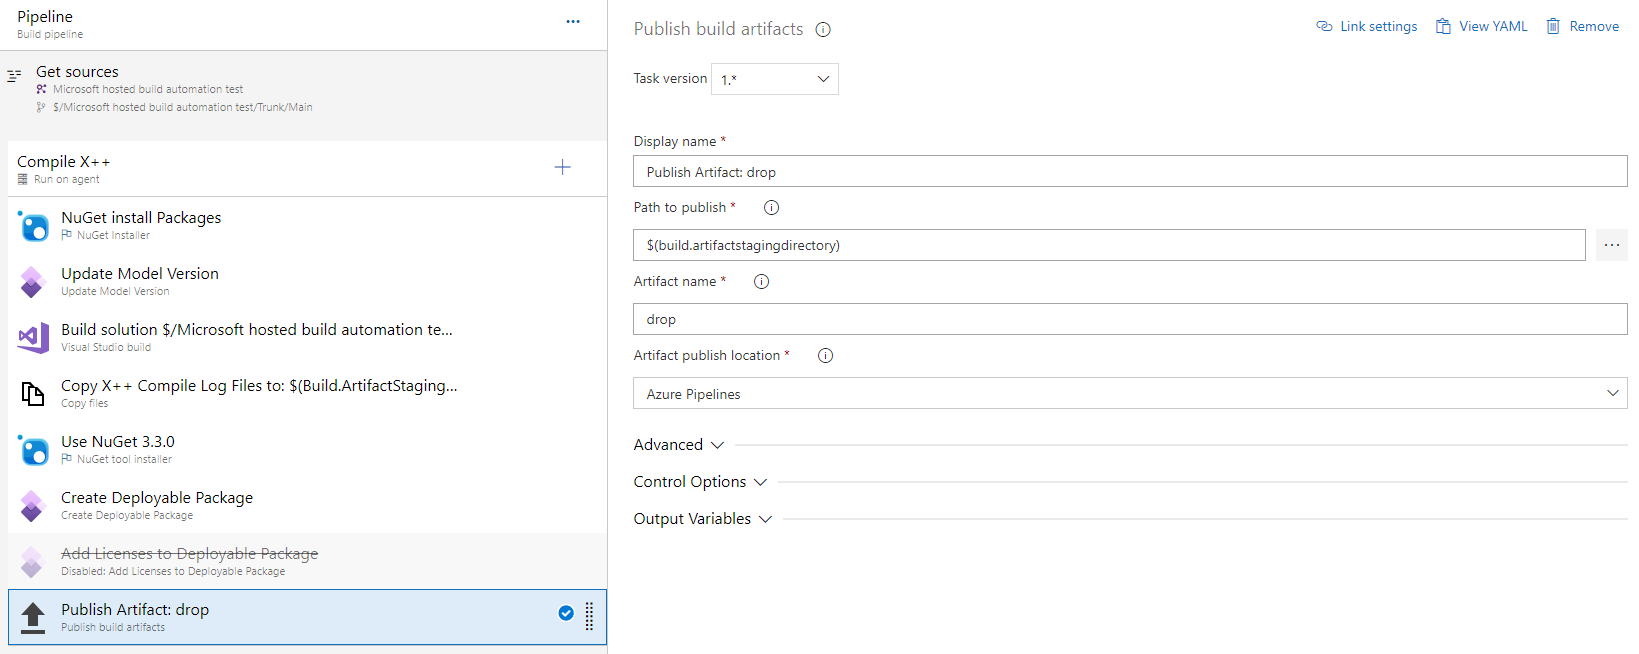Click the Remove task link
Image resolution: width=1639 pixels, height=654 pixels.
(x=1583, y=26)
